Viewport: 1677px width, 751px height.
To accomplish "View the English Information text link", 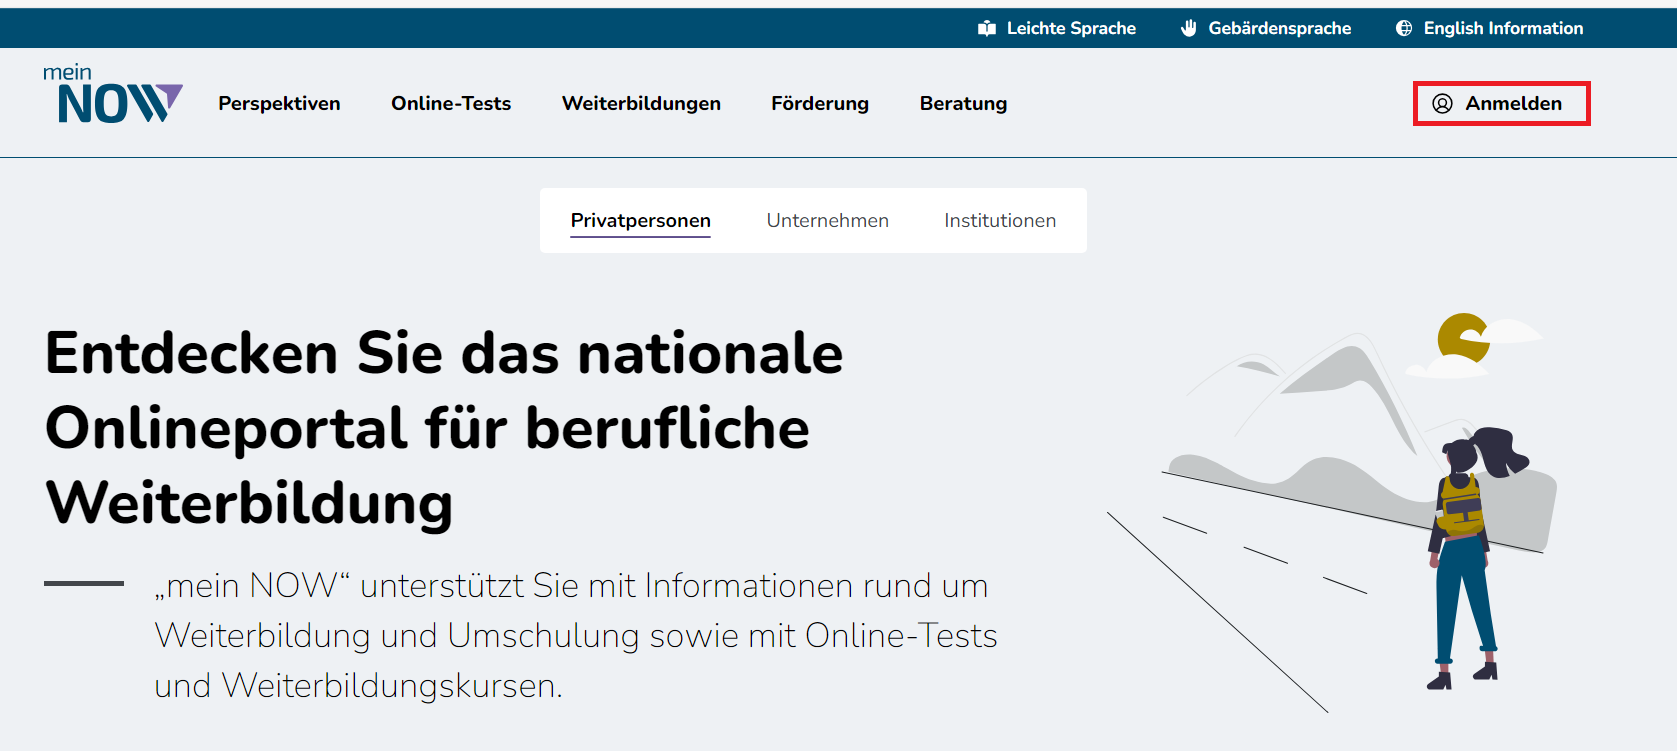I will (x=1503, y=28).
